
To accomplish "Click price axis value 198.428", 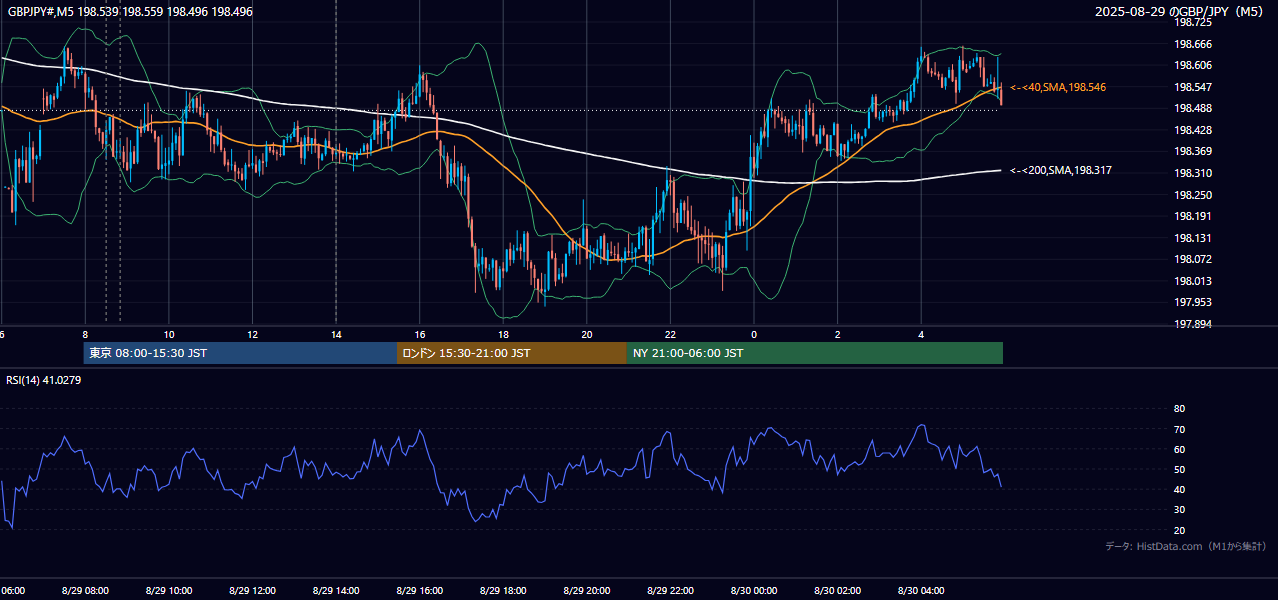I will (1193, 130).
